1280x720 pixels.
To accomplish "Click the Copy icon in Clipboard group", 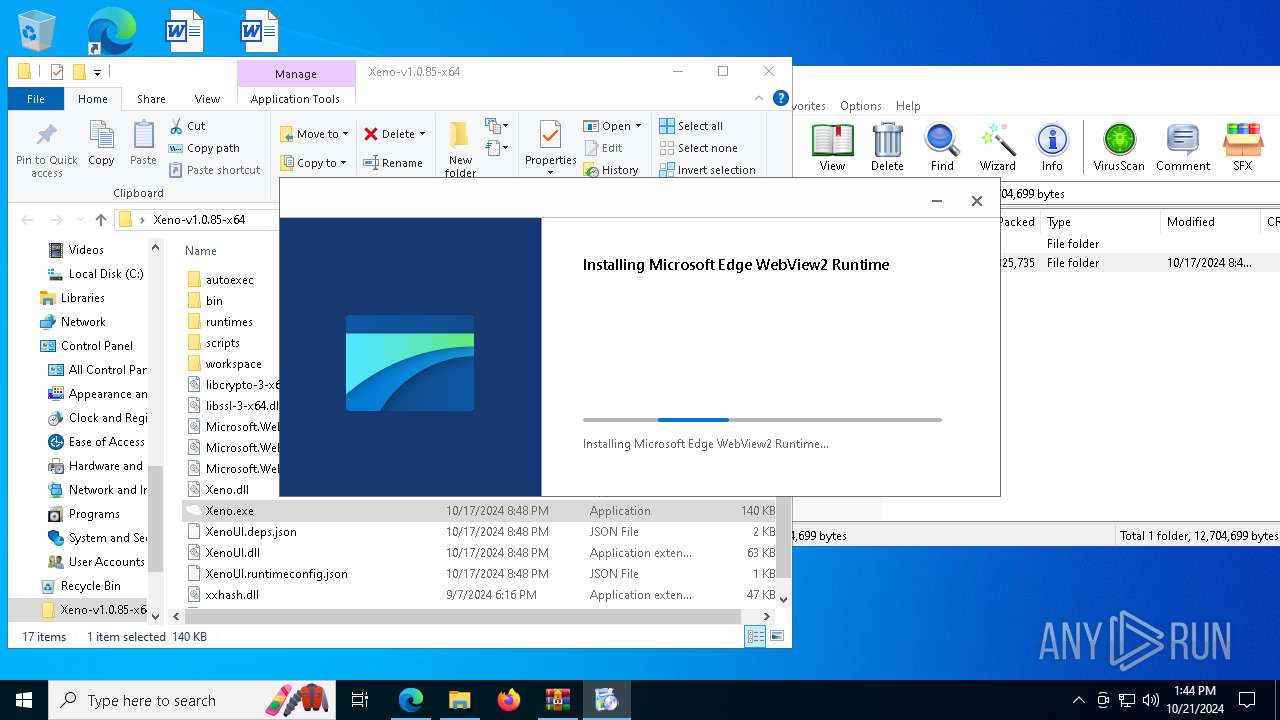I will (101, 143).
